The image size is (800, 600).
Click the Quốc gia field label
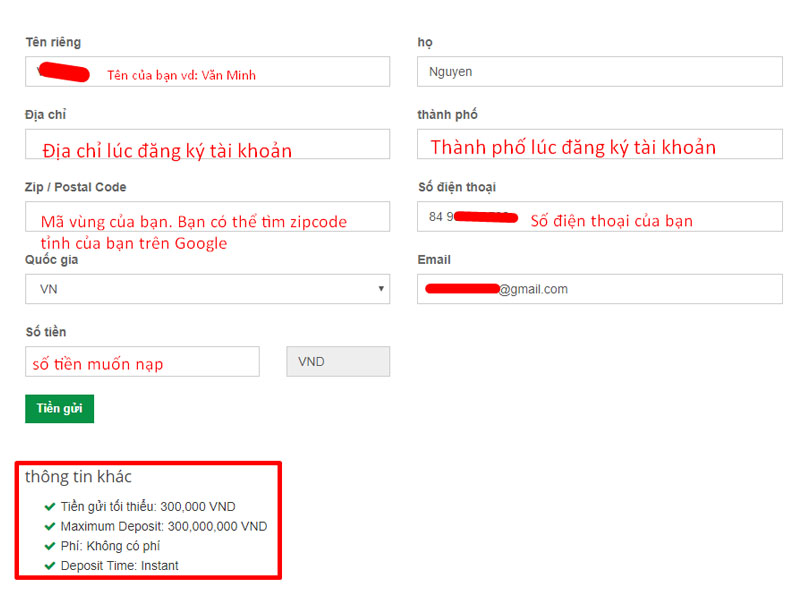tap(52, 260)
